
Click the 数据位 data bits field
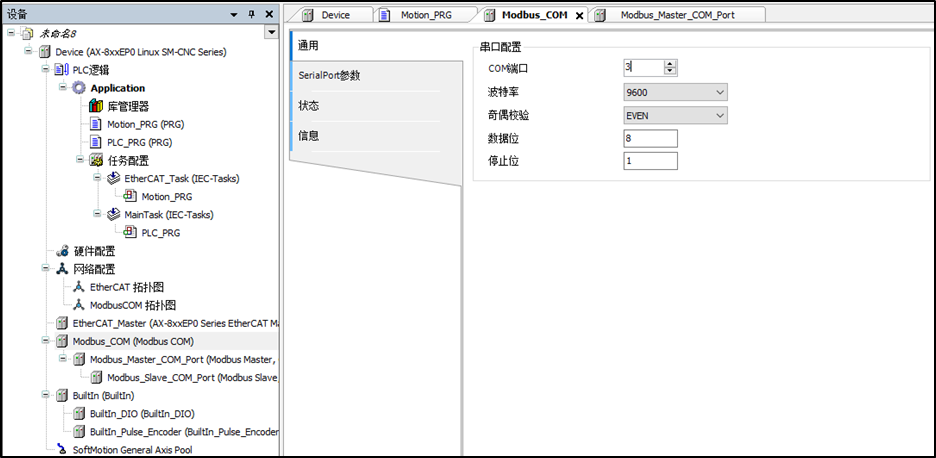649,138
